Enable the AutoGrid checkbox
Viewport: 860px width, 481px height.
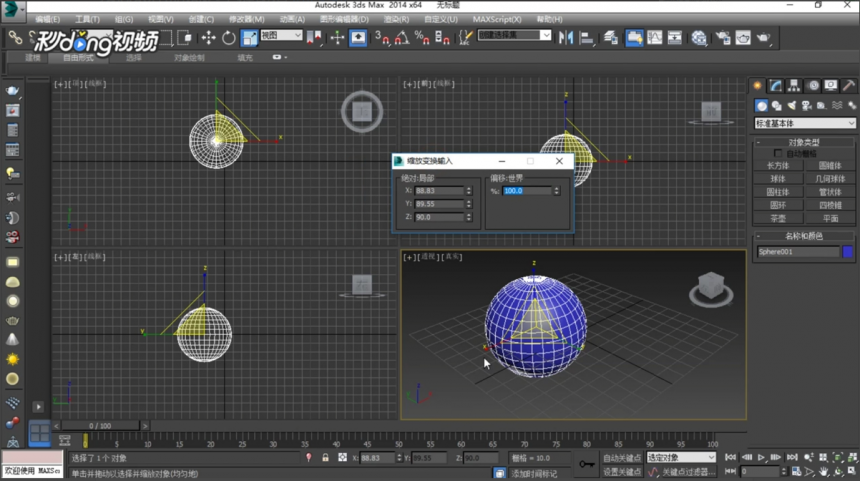tap(778, 154)
